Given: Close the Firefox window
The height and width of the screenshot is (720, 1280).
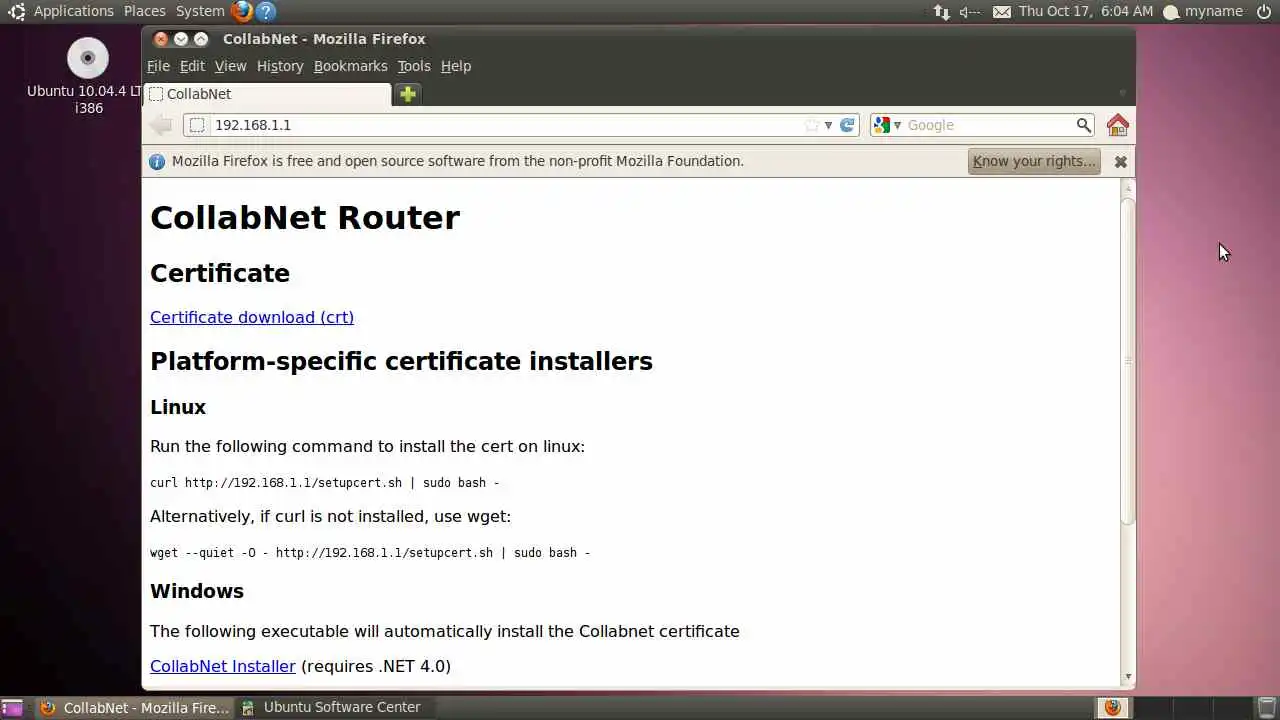Looking at the screenshot, I should tap(161, 39).
